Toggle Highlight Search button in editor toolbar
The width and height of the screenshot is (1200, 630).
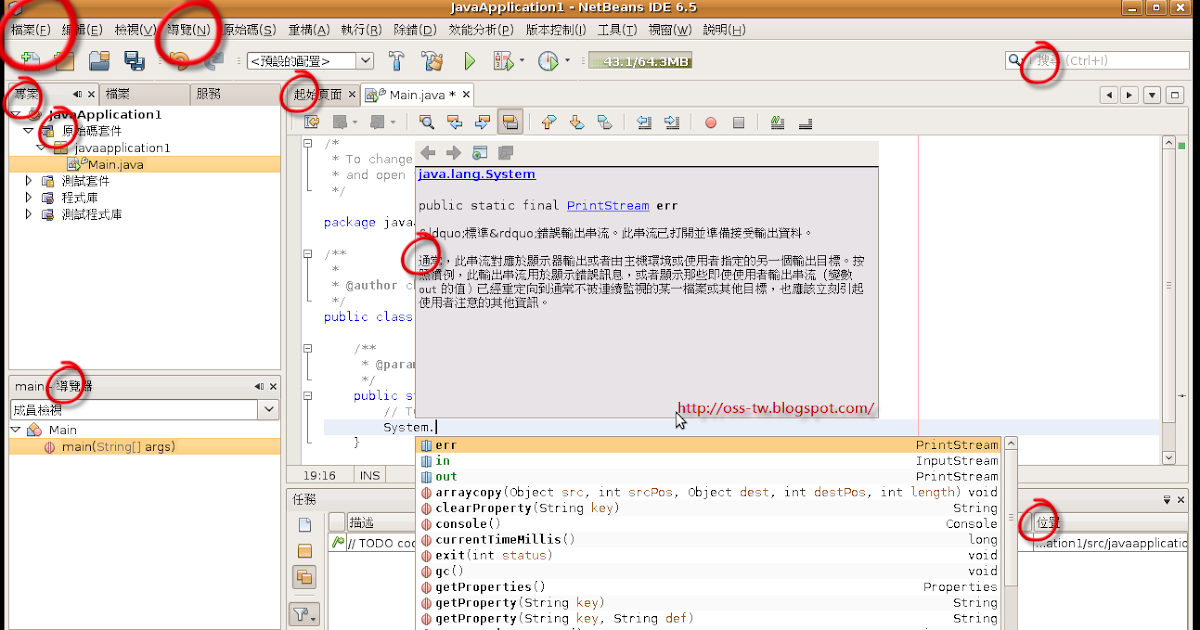coord(510,122)
